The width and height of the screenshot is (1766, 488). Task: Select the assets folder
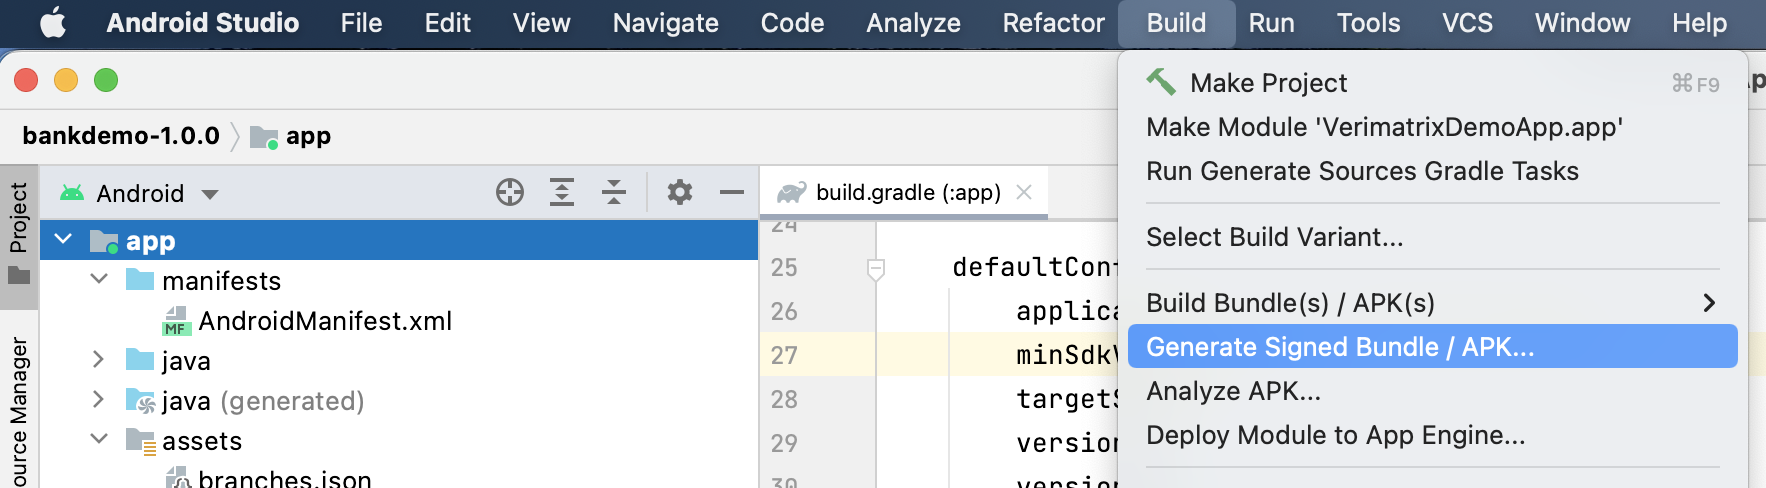click(x=202, y=441)
